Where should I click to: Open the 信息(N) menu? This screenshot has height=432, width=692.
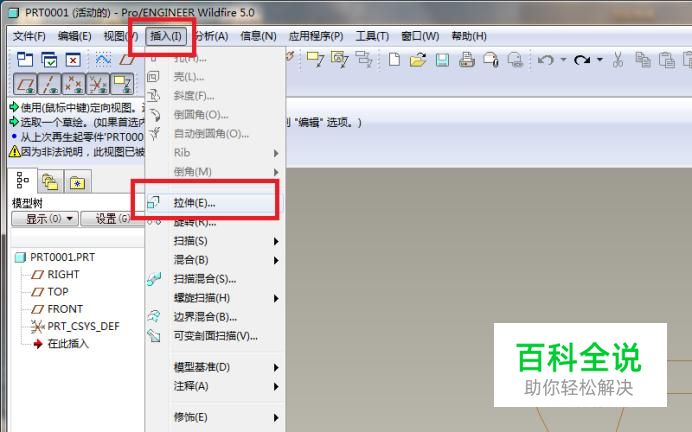click(x=258, y=36)
